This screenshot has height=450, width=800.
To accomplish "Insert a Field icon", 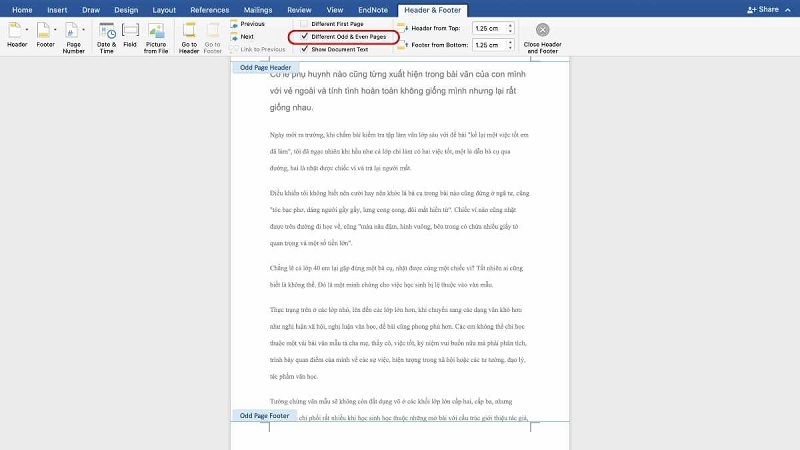I will click(130, 31).
